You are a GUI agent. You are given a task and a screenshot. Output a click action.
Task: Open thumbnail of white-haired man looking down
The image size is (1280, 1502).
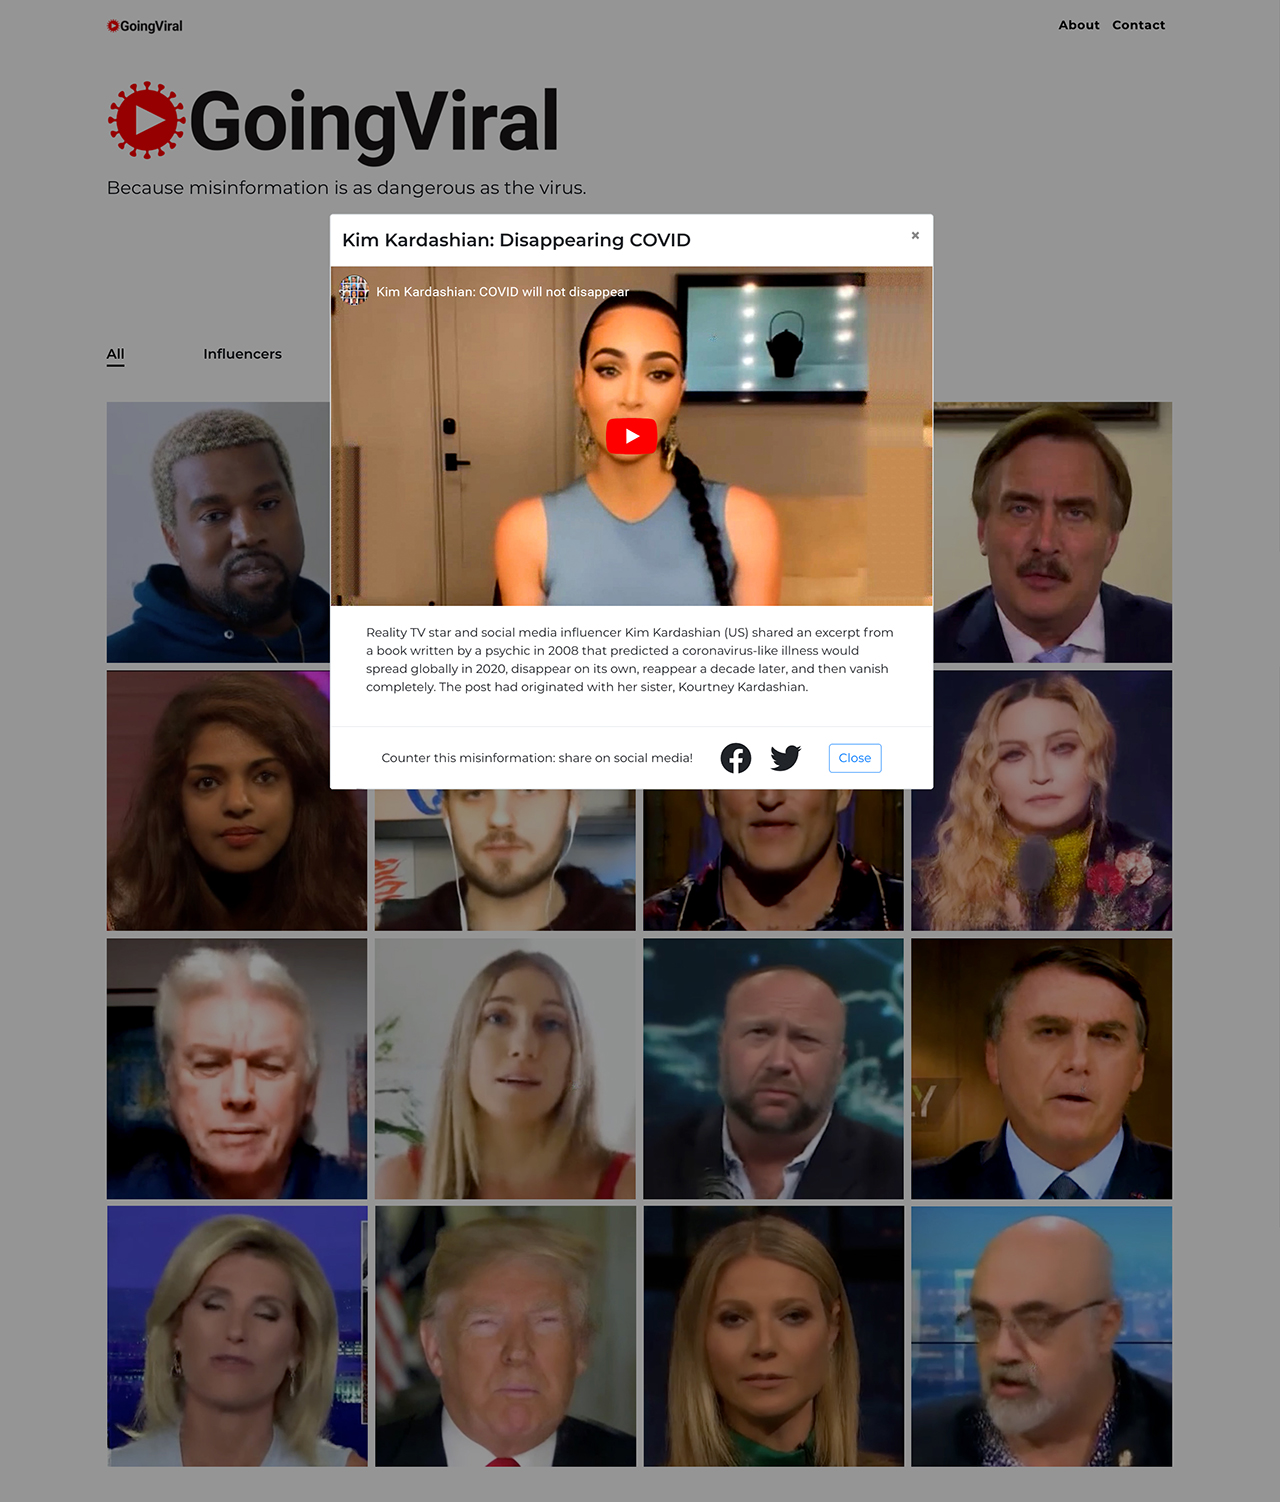[237, 1068]
